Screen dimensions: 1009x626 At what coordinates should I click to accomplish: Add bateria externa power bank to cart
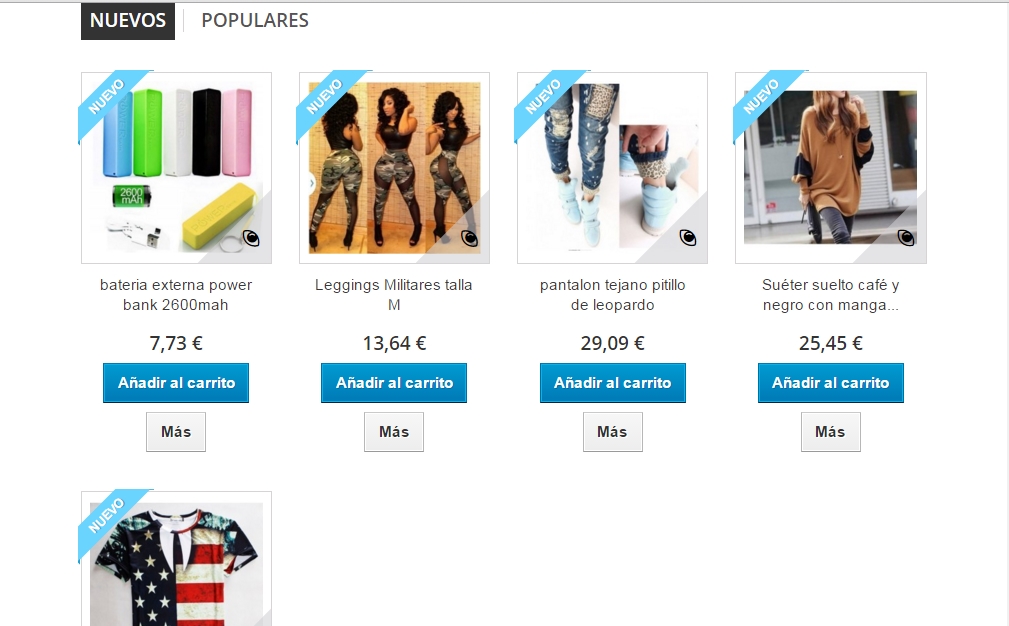[x=176, y=383]
